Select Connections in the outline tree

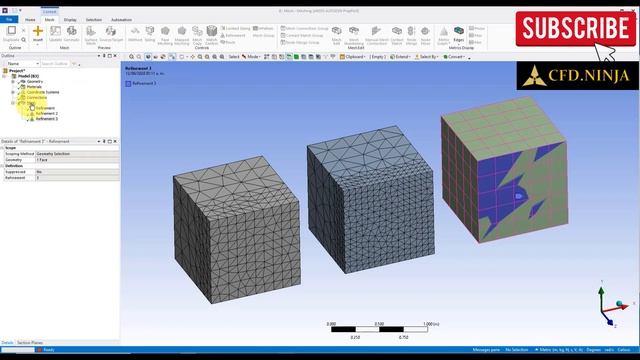coord(37,98)
